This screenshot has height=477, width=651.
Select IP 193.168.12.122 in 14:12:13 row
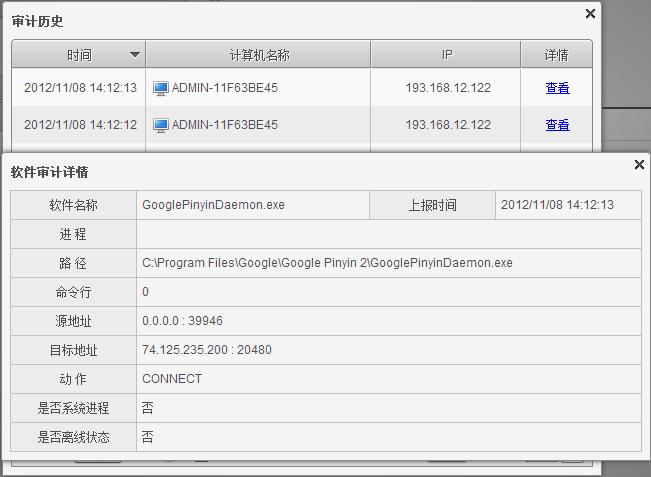point(448,88)
